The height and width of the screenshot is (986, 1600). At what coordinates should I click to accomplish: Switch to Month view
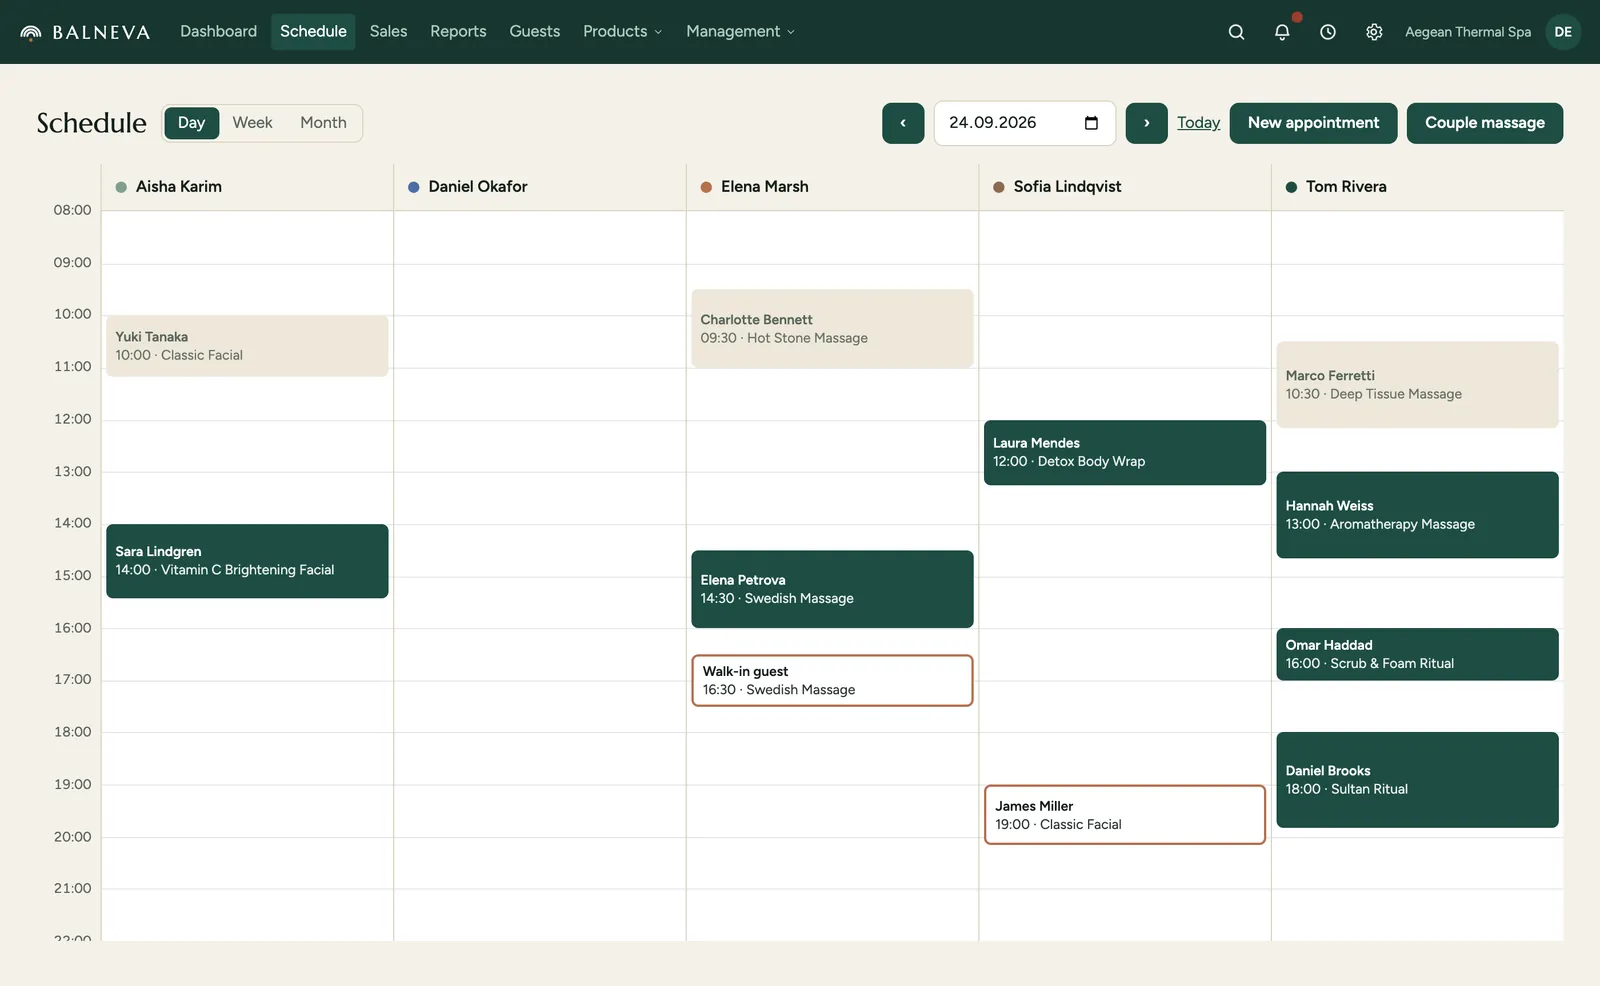(323, 123)
